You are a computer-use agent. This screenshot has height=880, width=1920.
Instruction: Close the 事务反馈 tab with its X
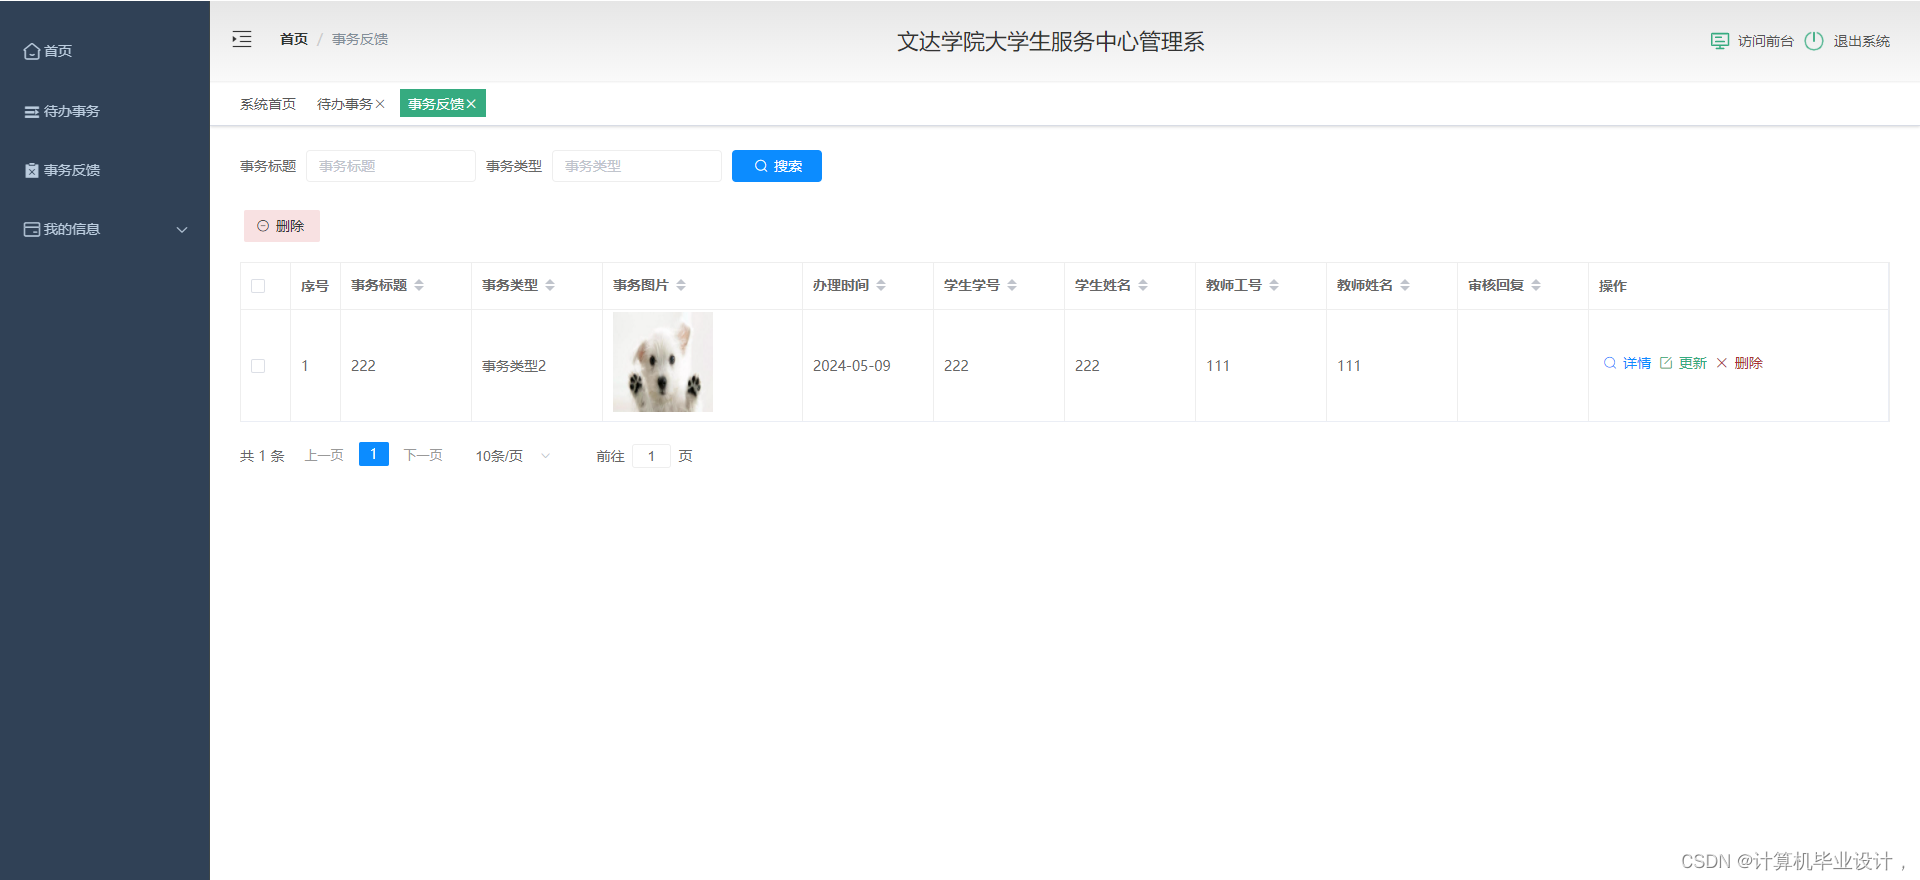[471, 104]
